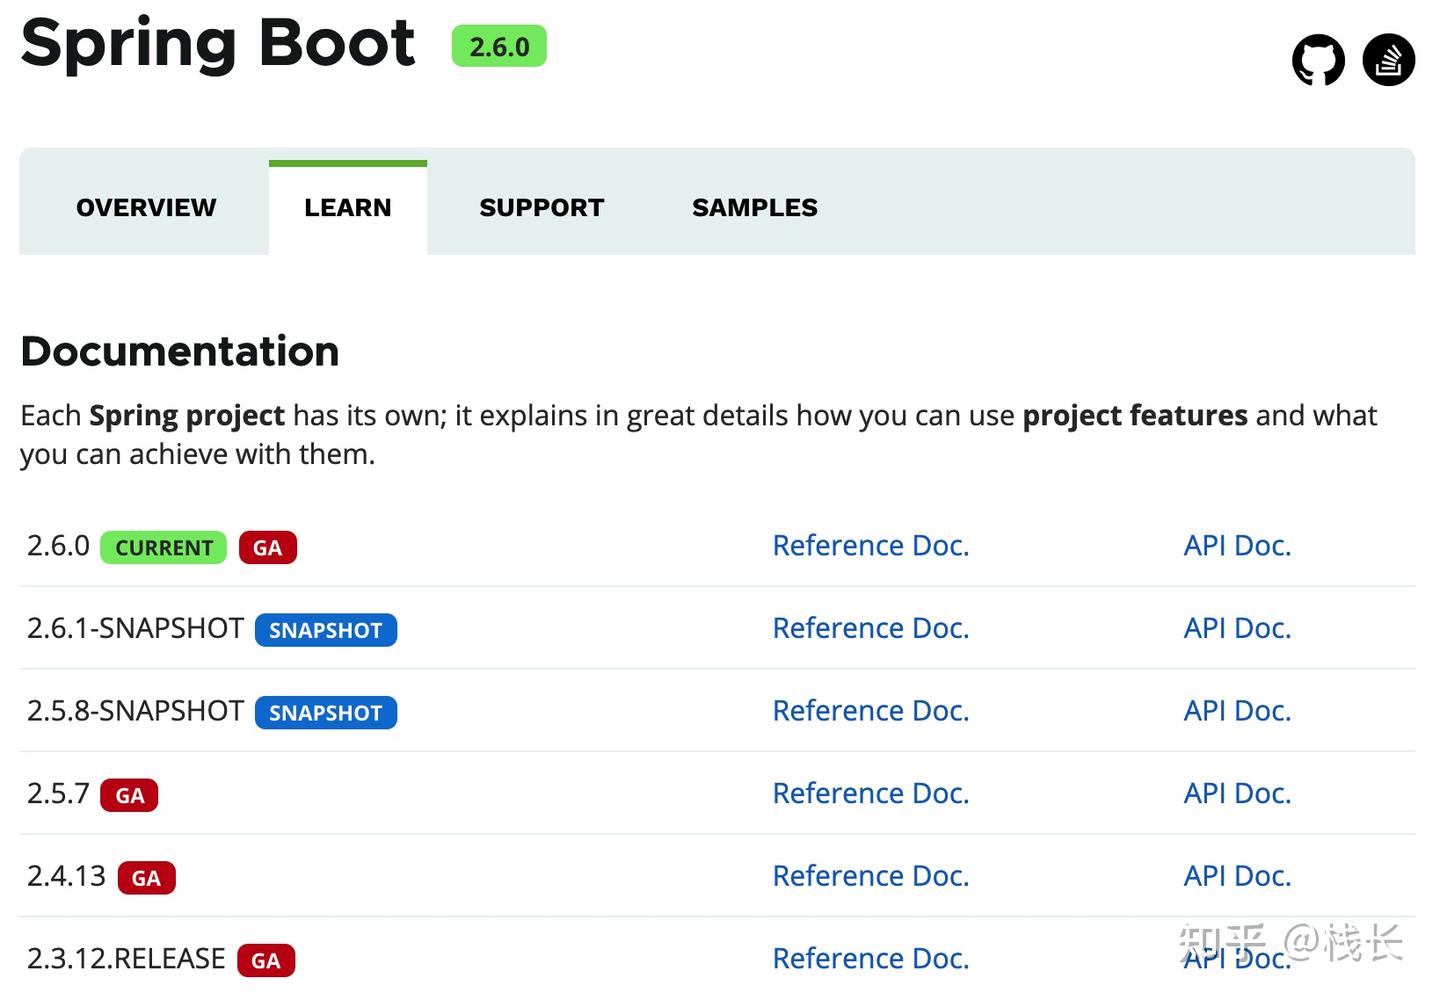Screen dimensions: 1440x1000
Task: Open API Doc. for 2.5.8-SNAPSHOT
Action: coord(1237,711)
